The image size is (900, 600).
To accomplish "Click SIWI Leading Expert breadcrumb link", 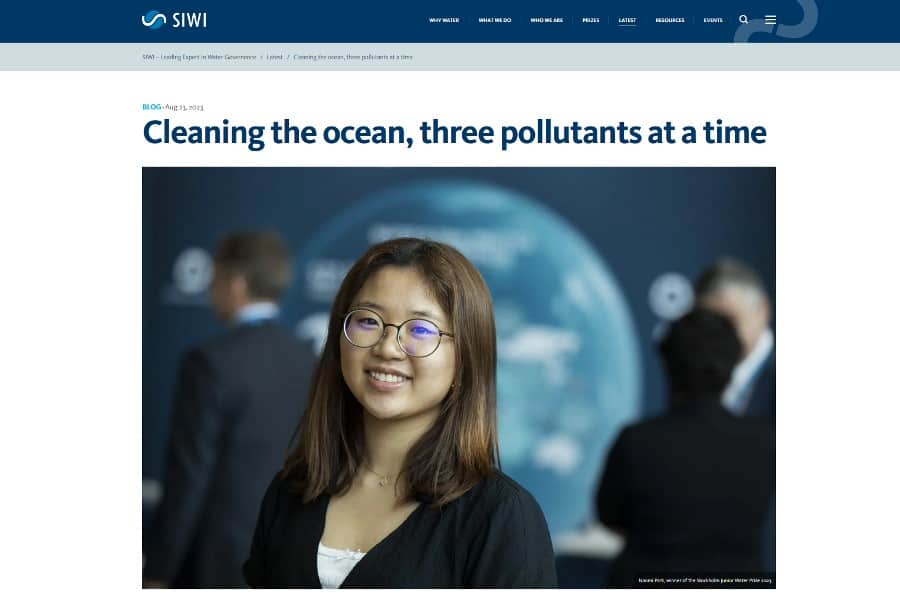I will pyautogui.click(x=199, y=57).
